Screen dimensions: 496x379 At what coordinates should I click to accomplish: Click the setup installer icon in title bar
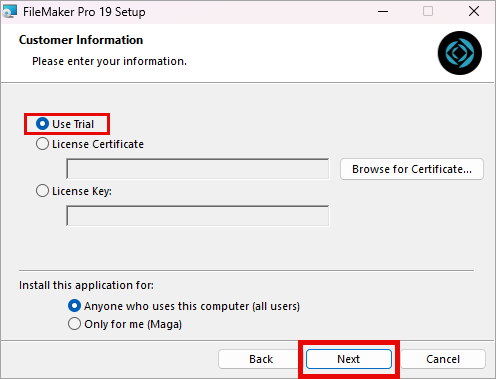(9, 12)
